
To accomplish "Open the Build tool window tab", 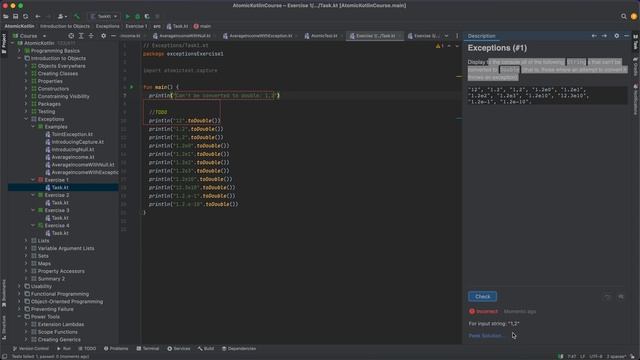I will click(x=206, y=349).
